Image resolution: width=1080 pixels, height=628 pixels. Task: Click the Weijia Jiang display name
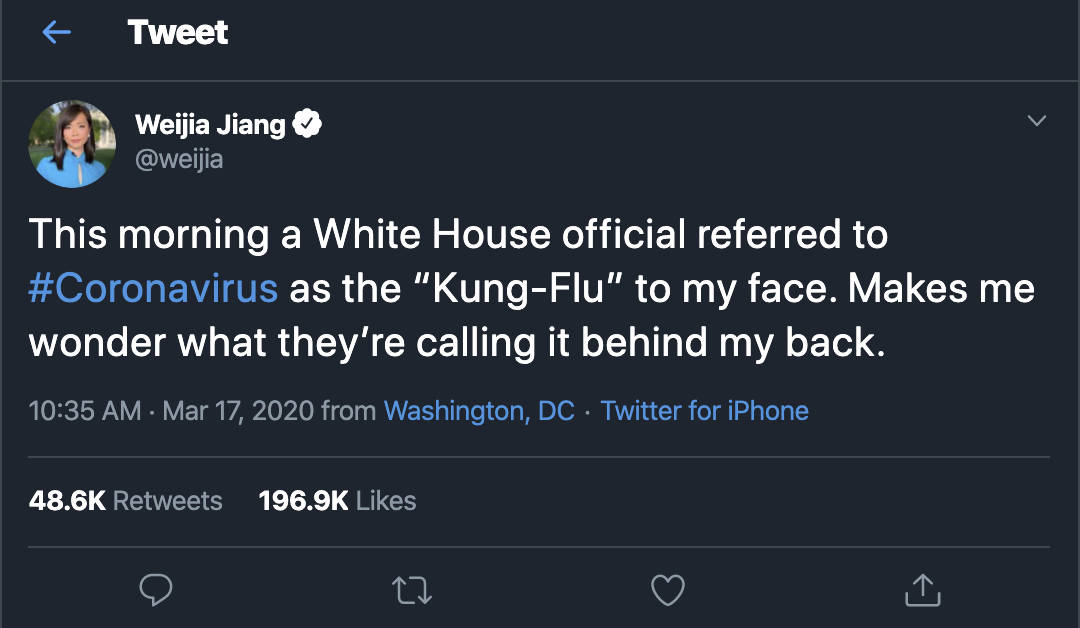pyautogui.click(x=210, y=126)
